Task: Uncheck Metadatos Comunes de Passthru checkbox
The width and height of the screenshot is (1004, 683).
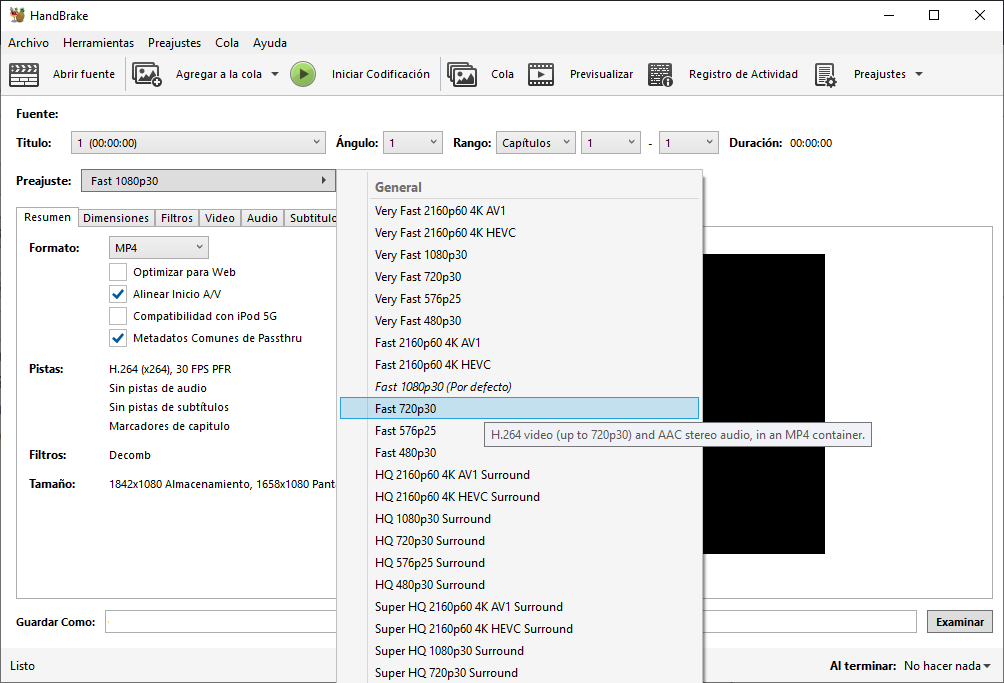Action: click(118, 338)
